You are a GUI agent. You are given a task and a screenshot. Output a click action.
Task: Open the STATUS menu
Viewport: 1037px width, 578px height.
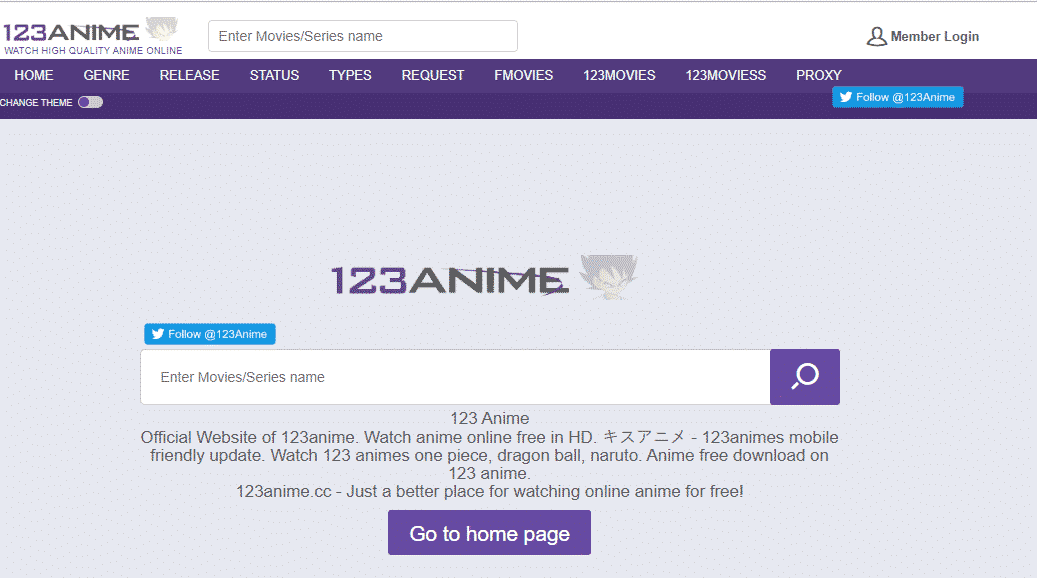(274, 75)
